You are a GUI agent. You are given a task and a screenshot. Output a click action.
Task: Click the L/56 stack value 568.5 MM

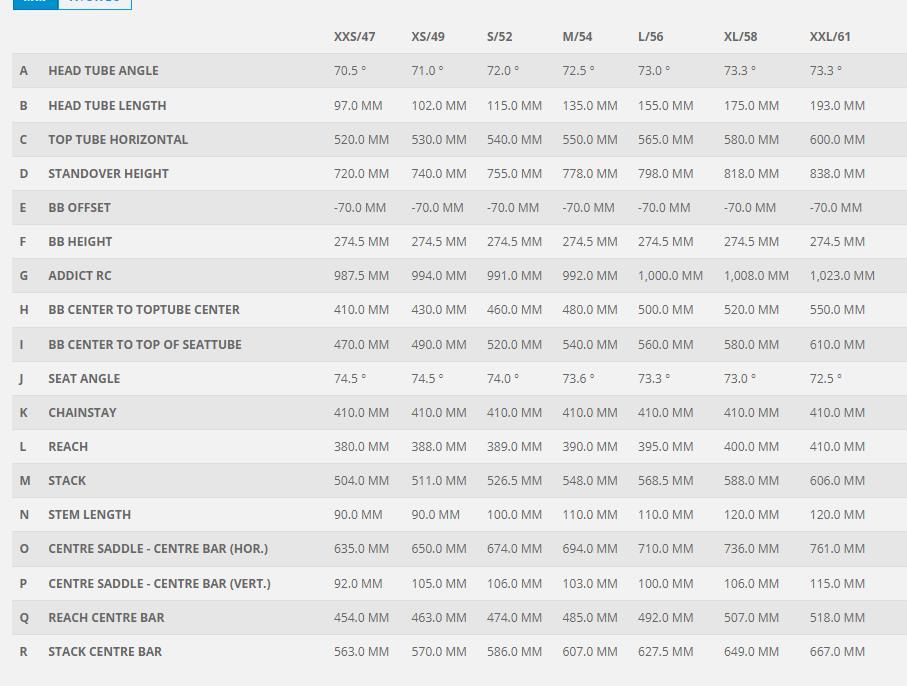click(665, 481)
